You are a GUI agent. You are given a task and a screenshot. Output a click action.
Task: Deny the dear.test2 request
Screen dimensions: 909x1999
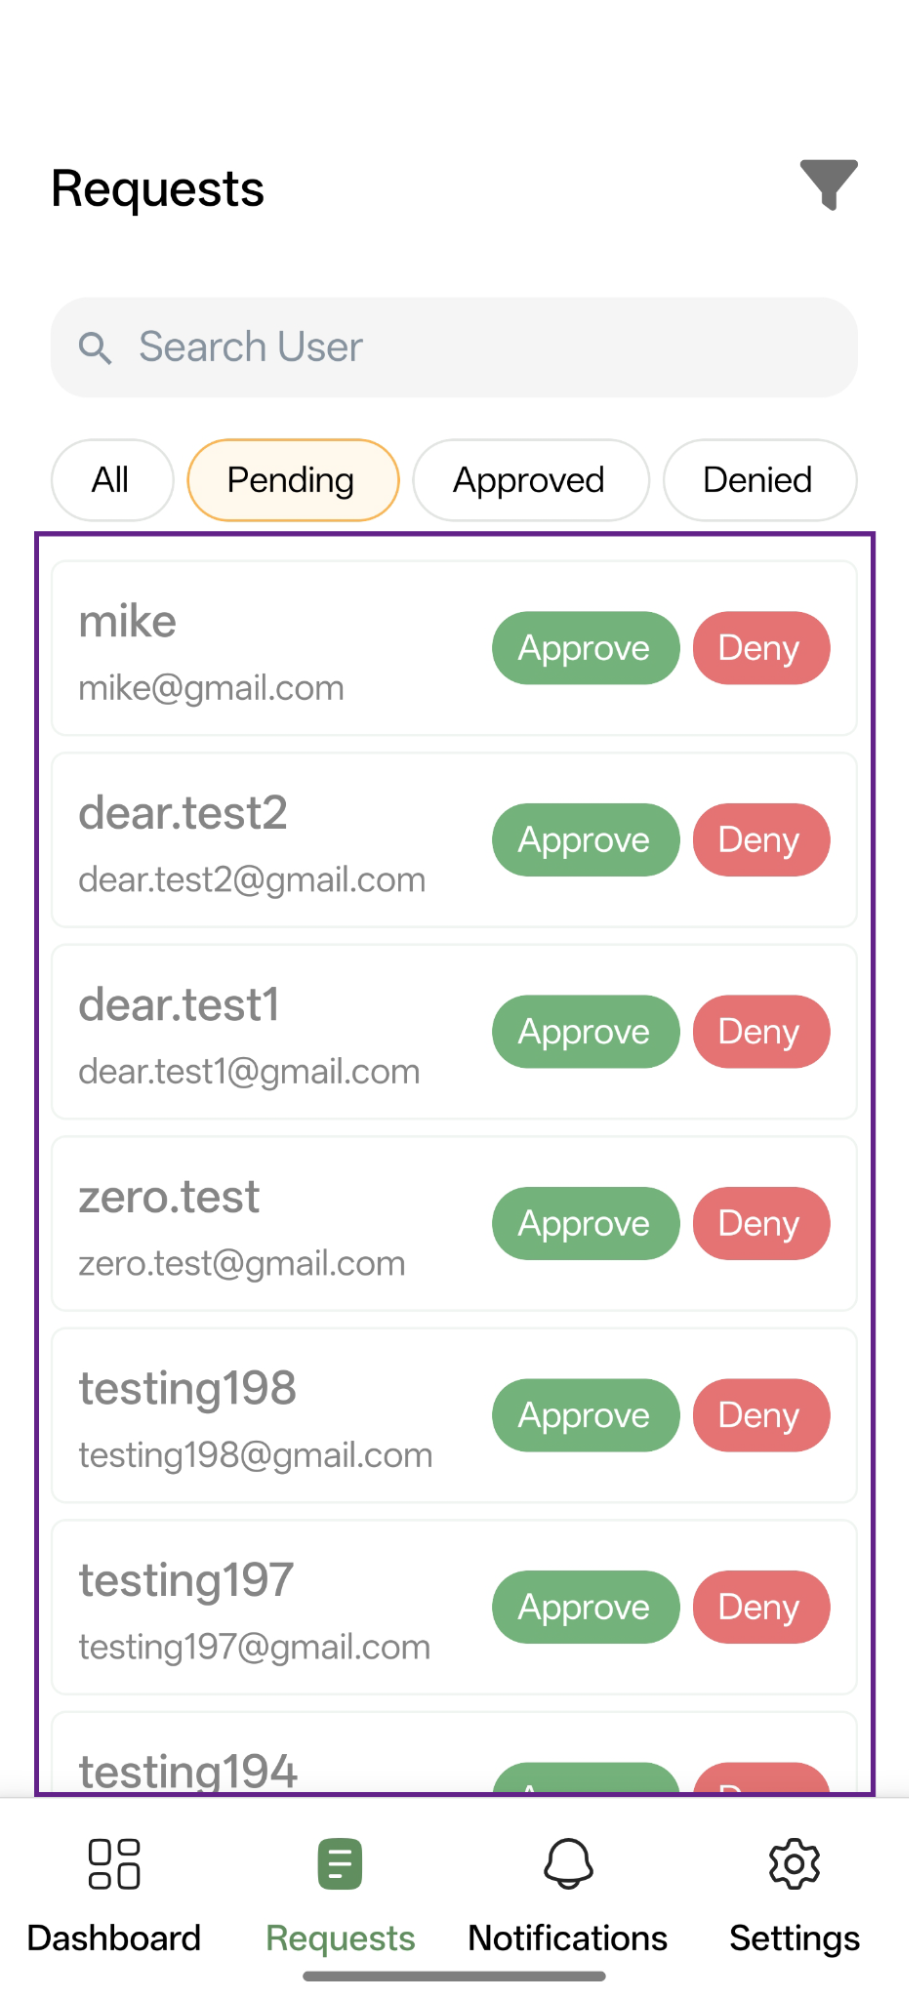coord(760,840)
